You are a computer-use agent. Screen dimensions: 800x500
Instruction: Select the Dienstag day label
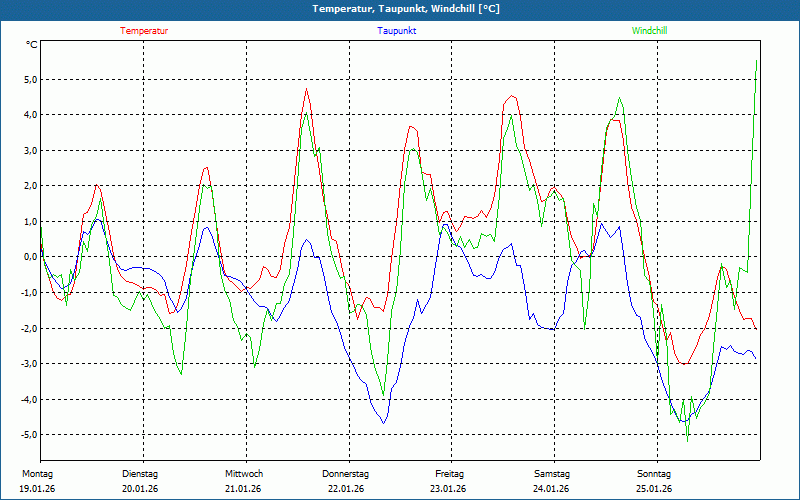140,474
